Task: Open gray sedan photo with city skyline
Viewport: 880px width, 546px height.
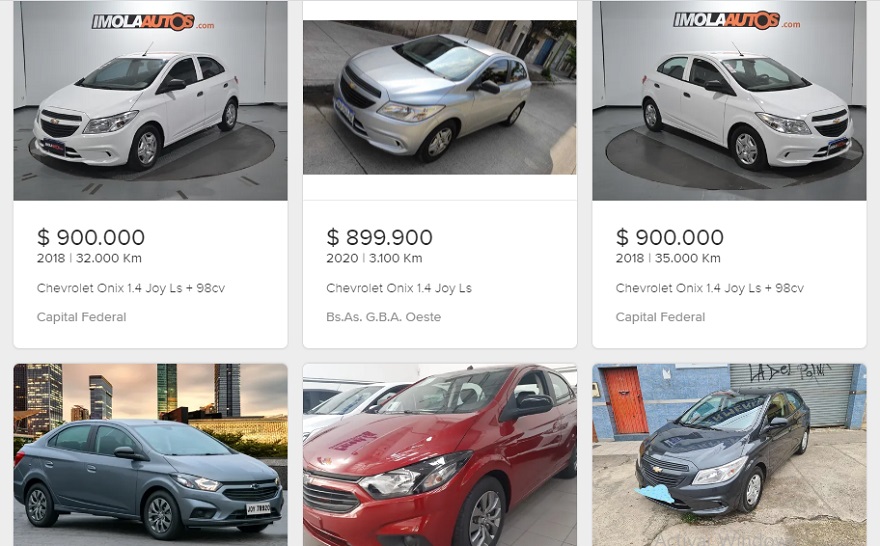Action: [x=150, y=455]
